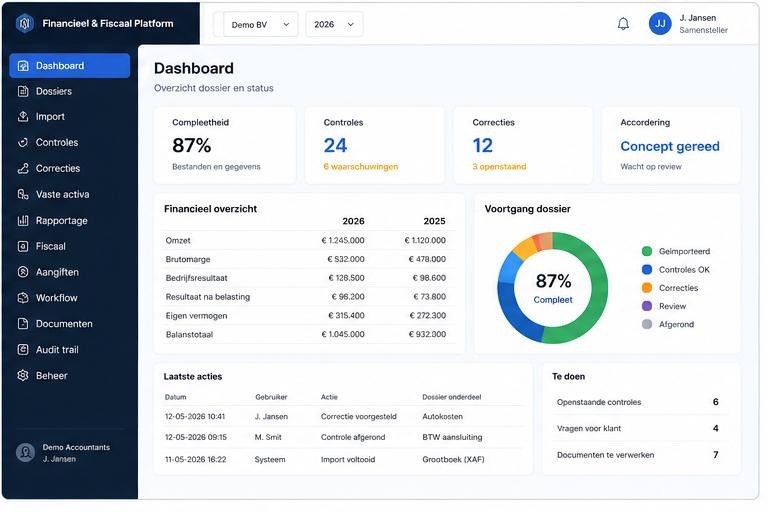Click the Omzet row label
The width and height of the screenshot is (768, 512).
(178, 241)
